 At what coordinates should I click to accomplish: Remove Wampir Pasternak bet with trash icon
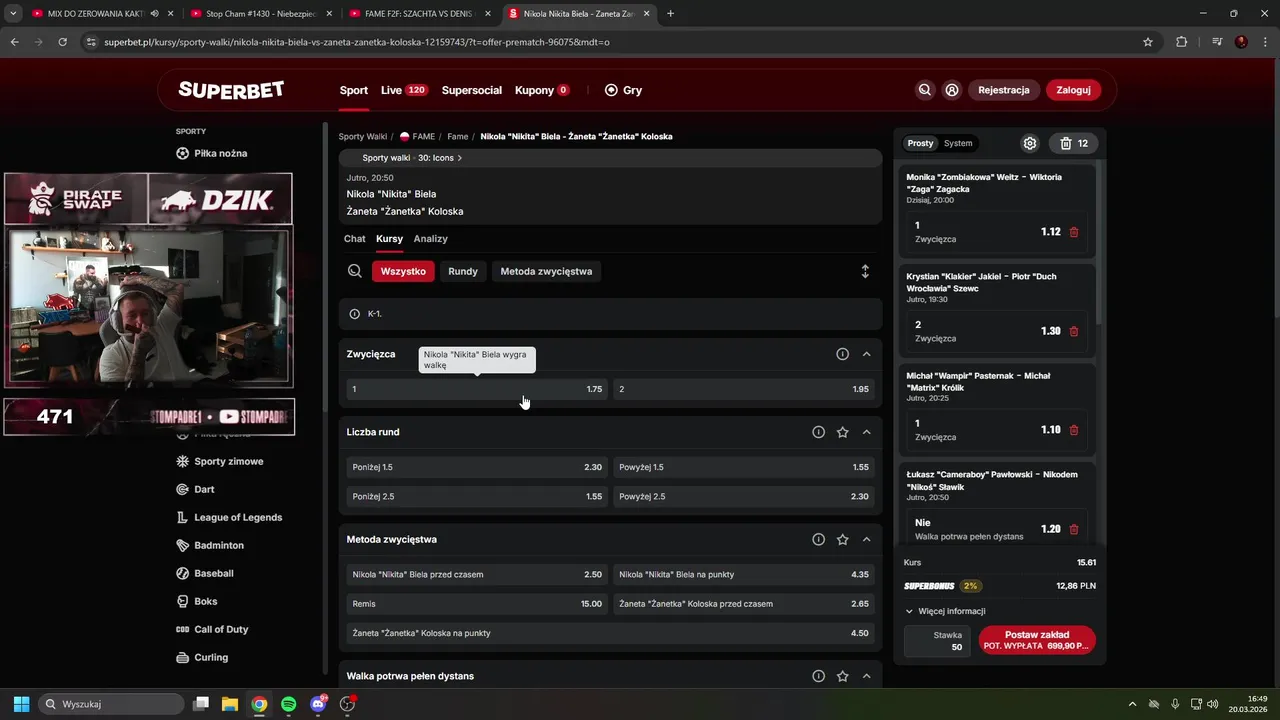pyautogui.click(x=1074, y=430)
